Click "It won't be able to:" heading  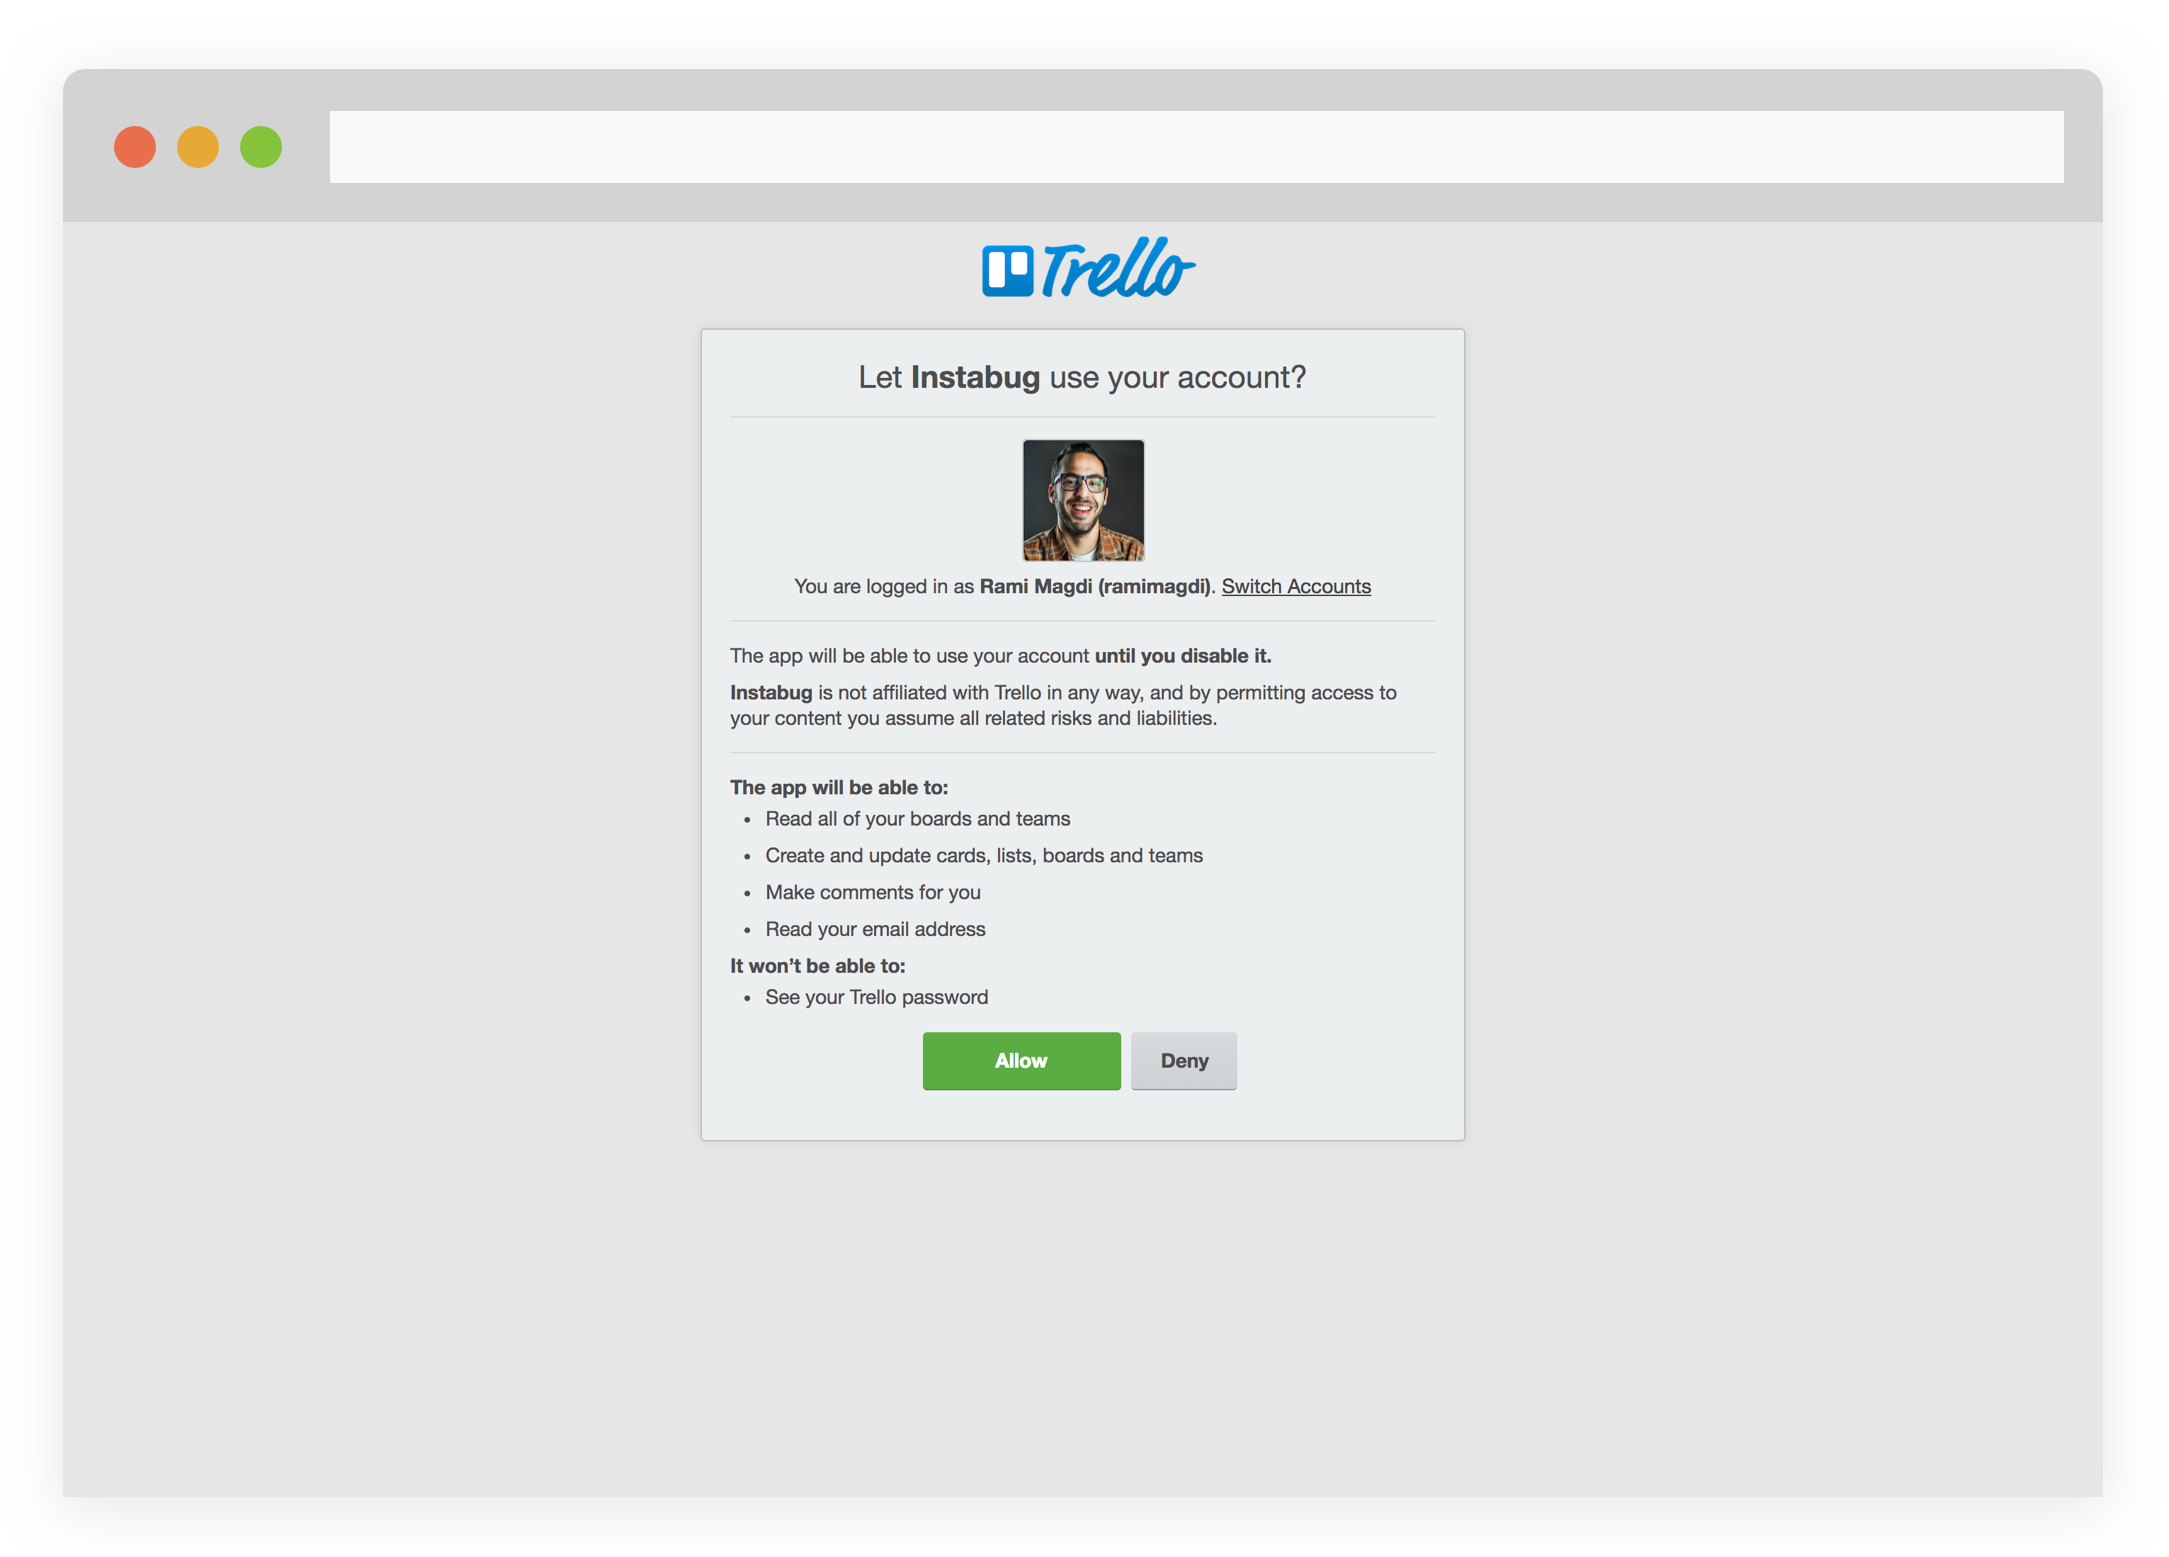point(817,966)
